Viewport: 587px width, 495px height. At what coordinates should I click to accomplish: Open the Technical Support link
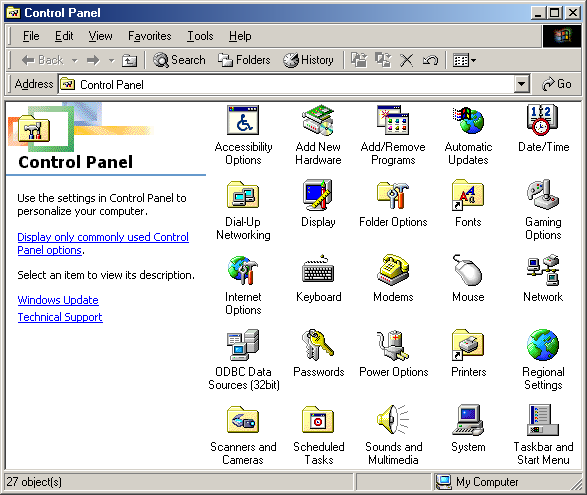(x=60, y=317)
